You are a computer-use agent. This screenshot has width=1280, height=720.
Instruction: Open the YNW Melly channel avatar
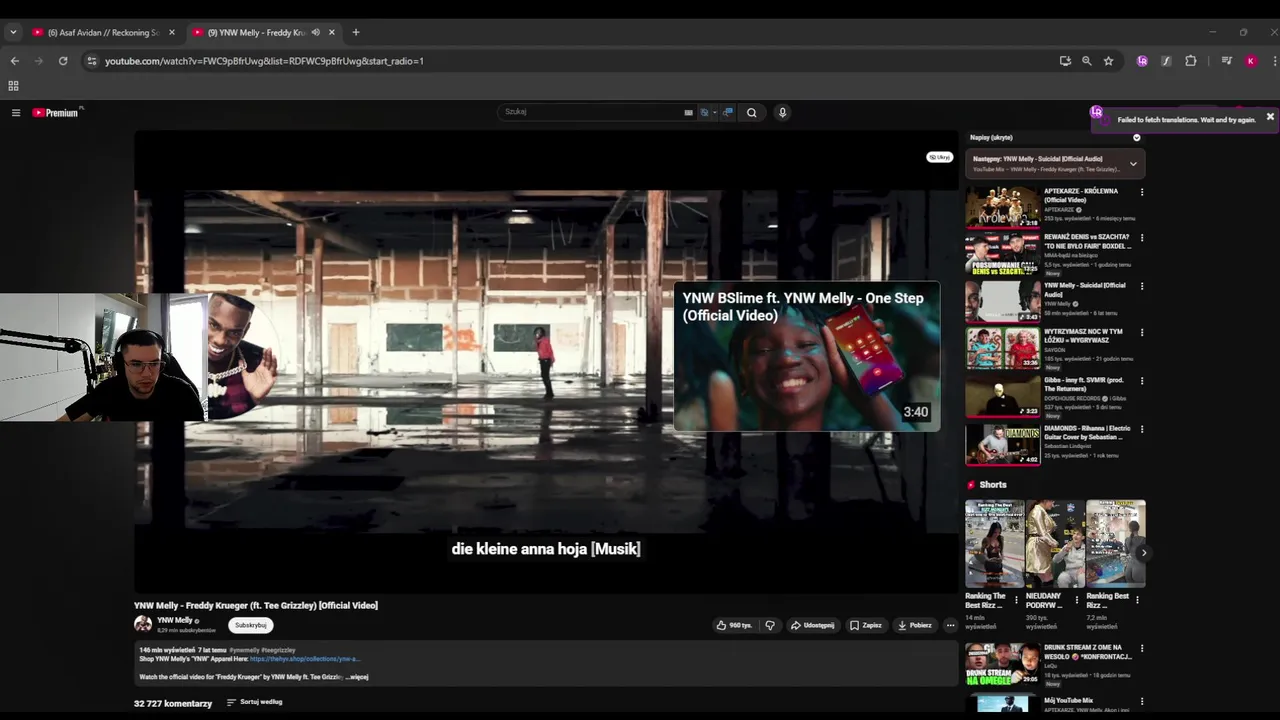143,624
